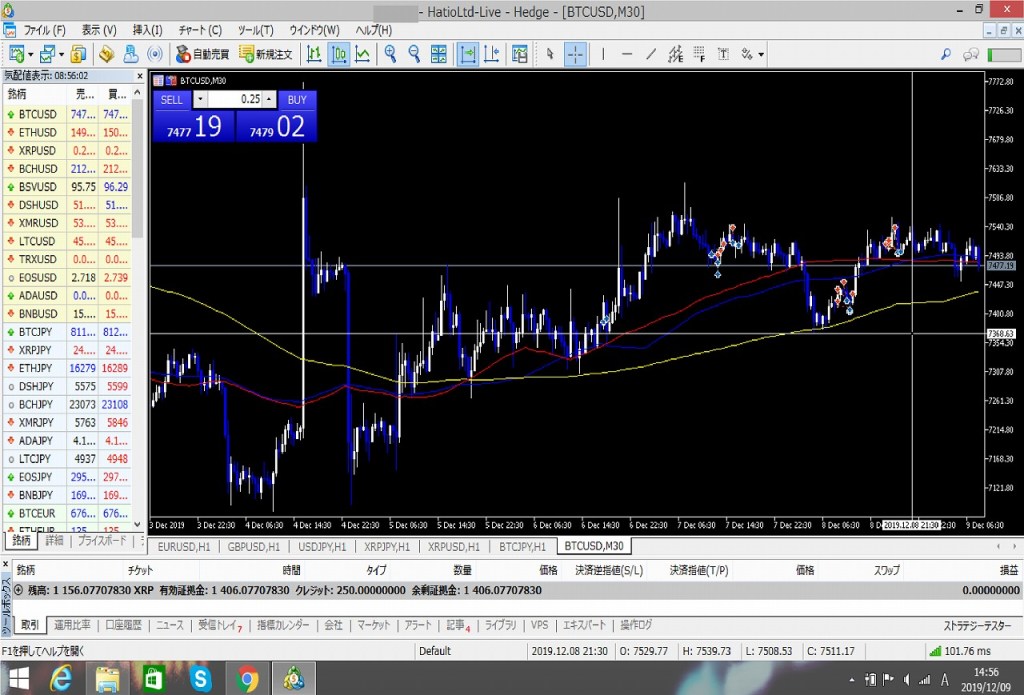
Task: Select ETHUSD in the market watch list
Action: click(x=38, y=132)
